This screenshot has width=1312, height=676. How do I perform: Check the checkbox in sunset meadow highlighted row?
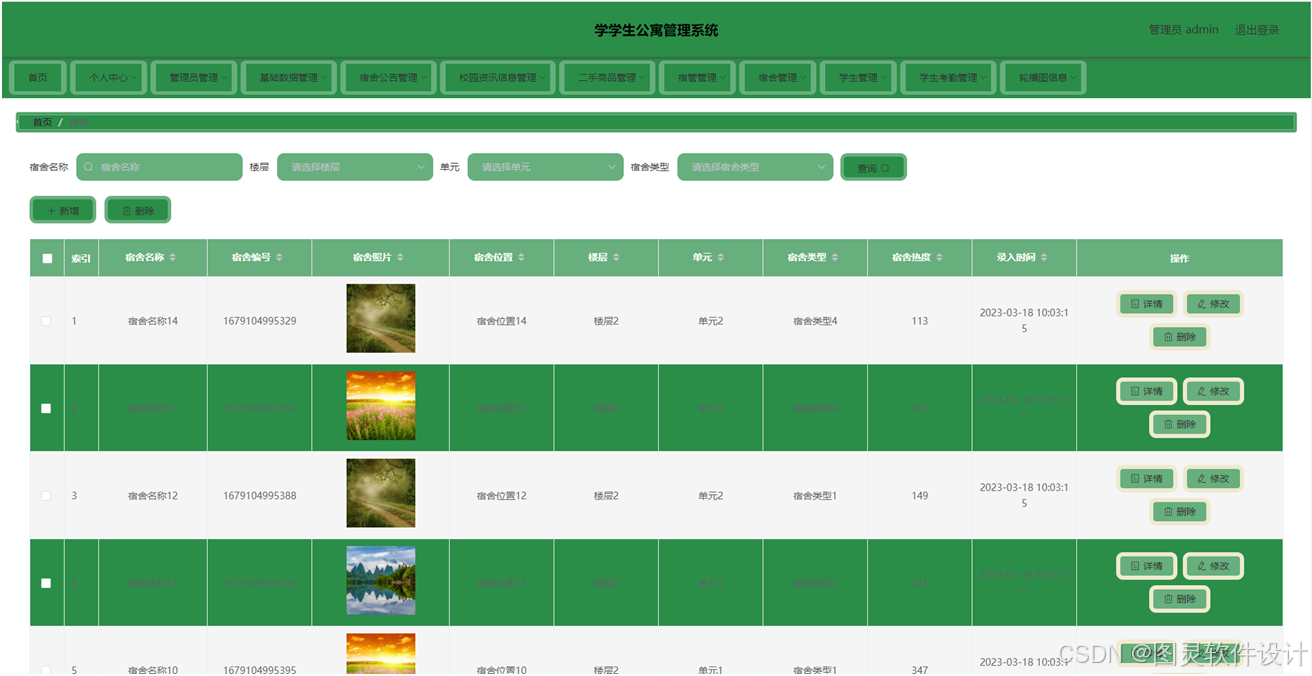46,408
